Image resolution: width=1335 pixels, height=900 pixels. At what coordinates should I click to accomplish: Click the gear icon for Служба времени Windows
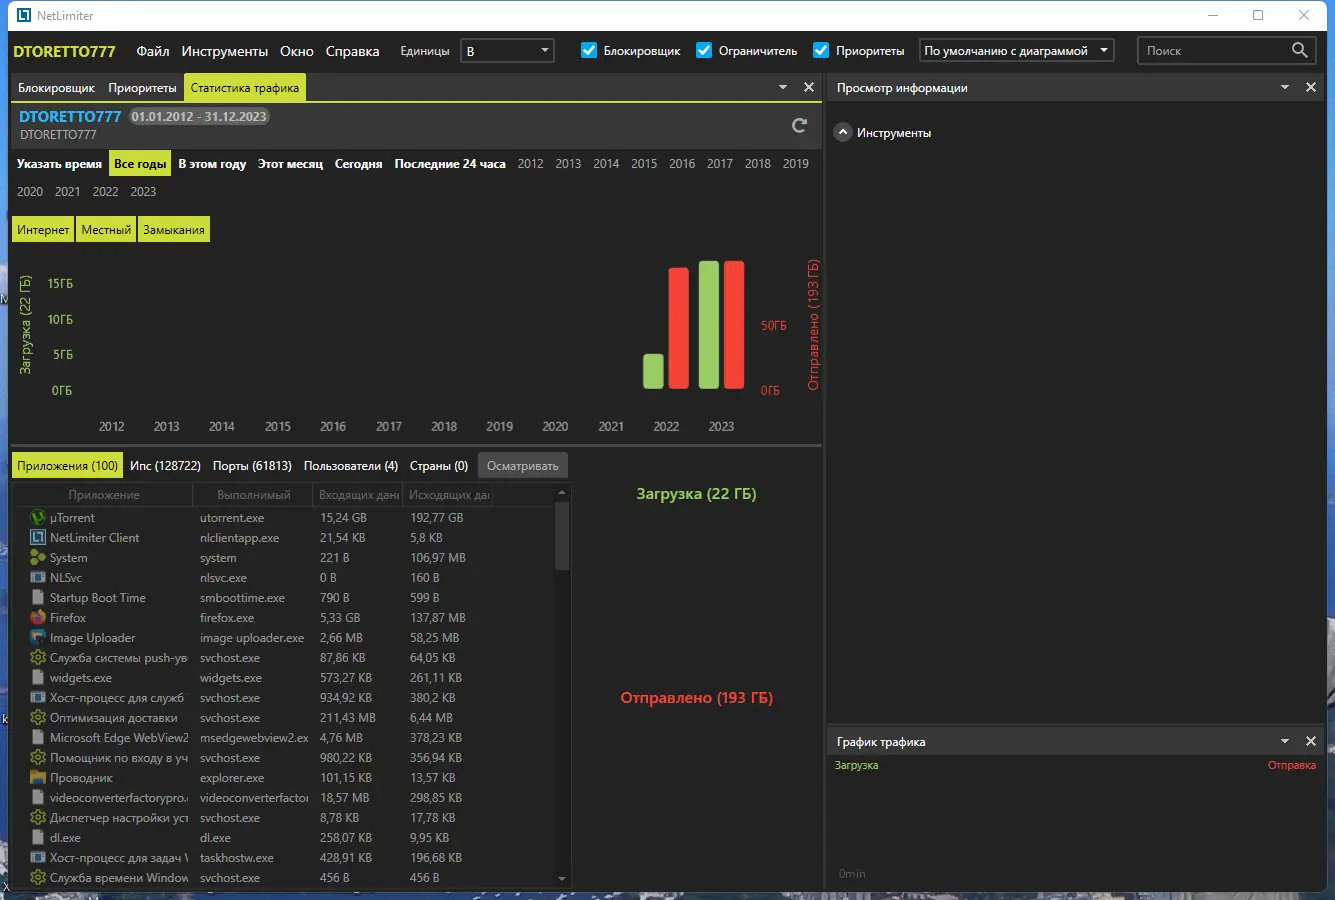pyautogui.click(x=38, y=878)
